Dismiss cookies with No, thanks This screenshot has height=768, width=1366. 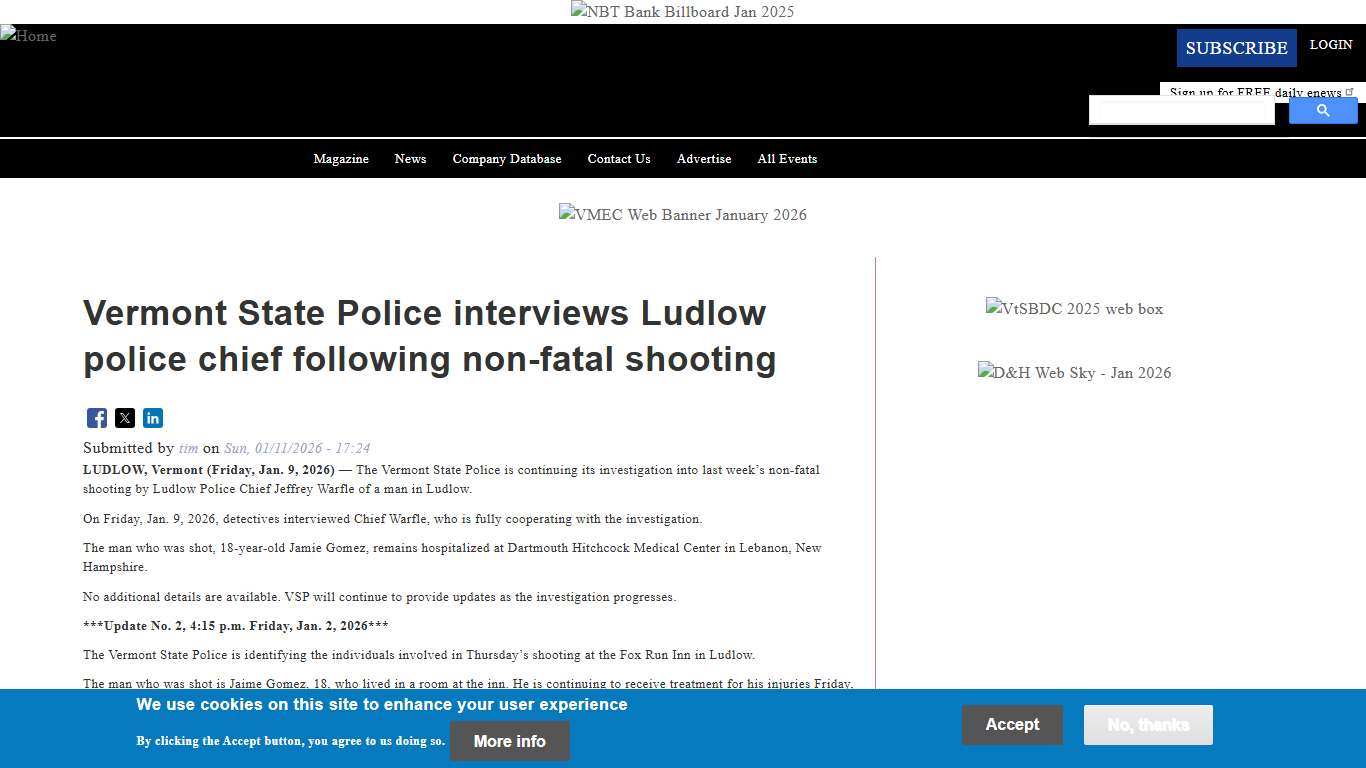[x=1147, y=724]
